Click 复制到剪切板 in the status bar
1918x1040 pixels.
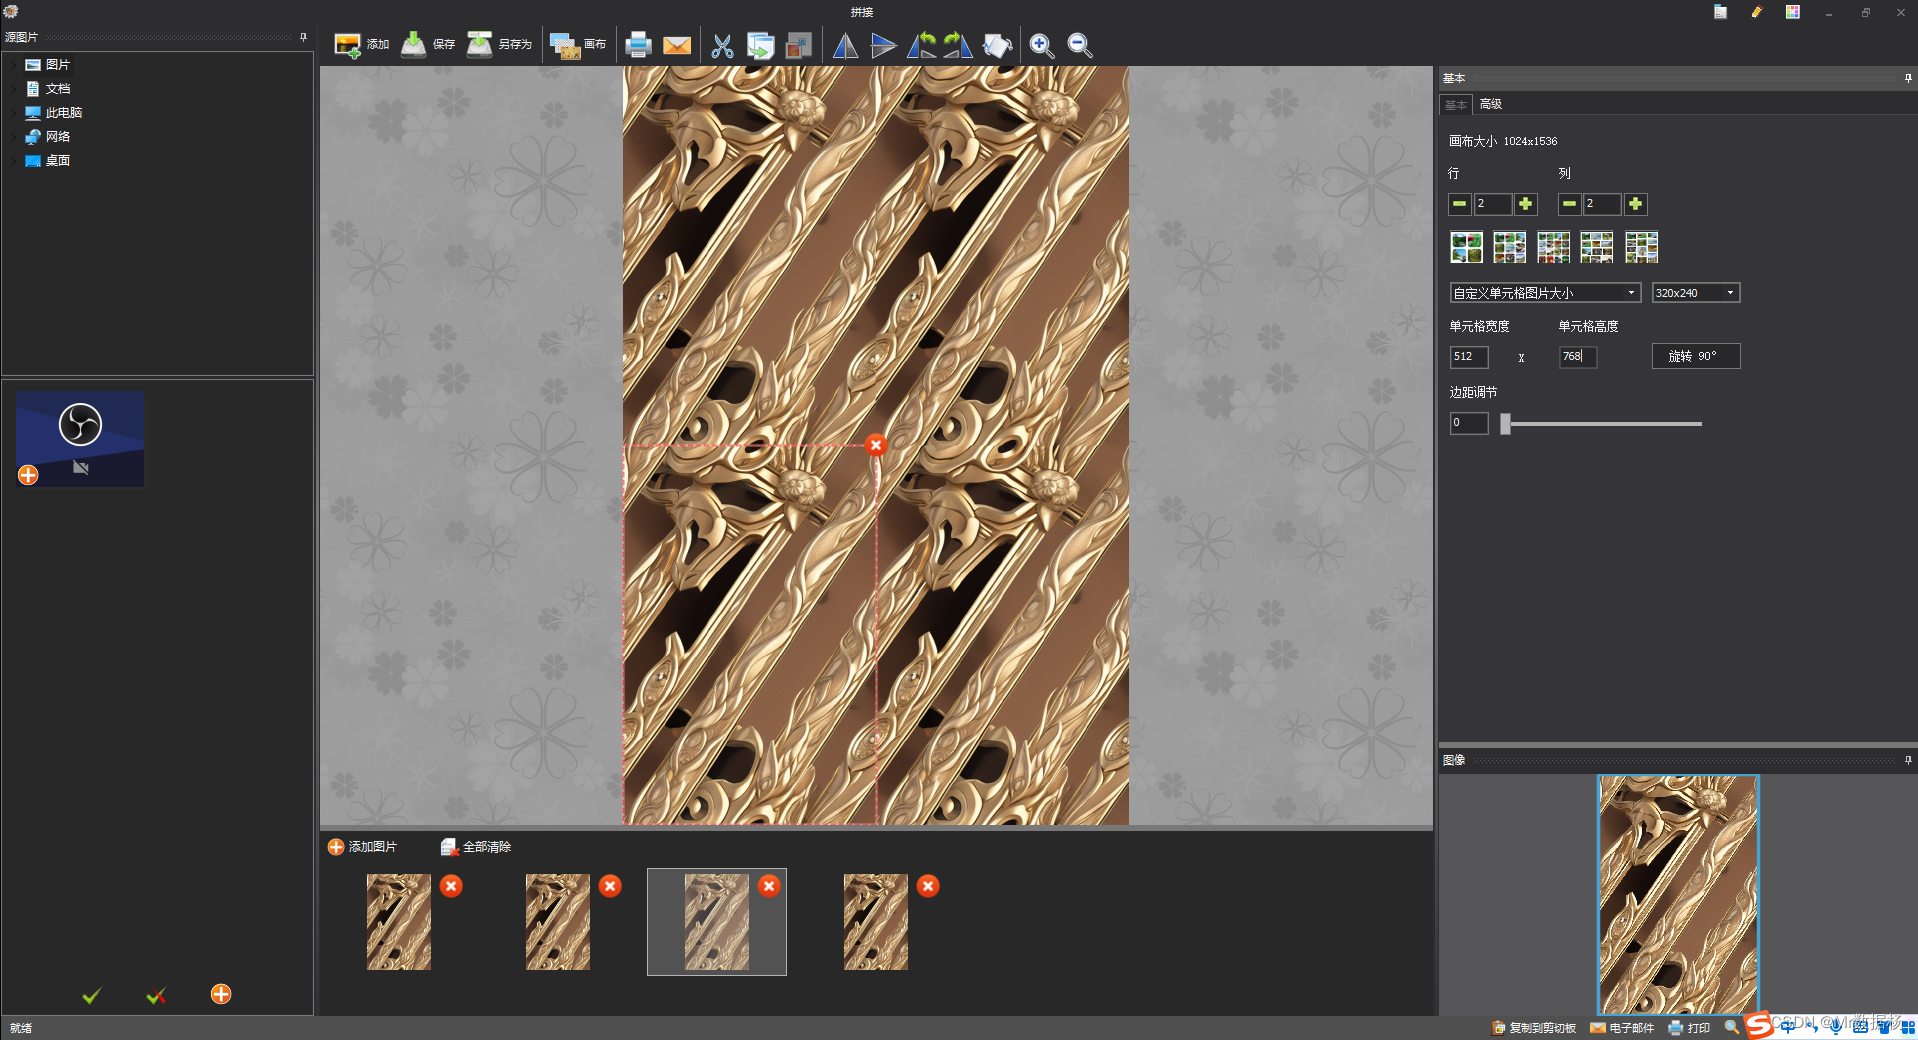pos(1534,1028)
